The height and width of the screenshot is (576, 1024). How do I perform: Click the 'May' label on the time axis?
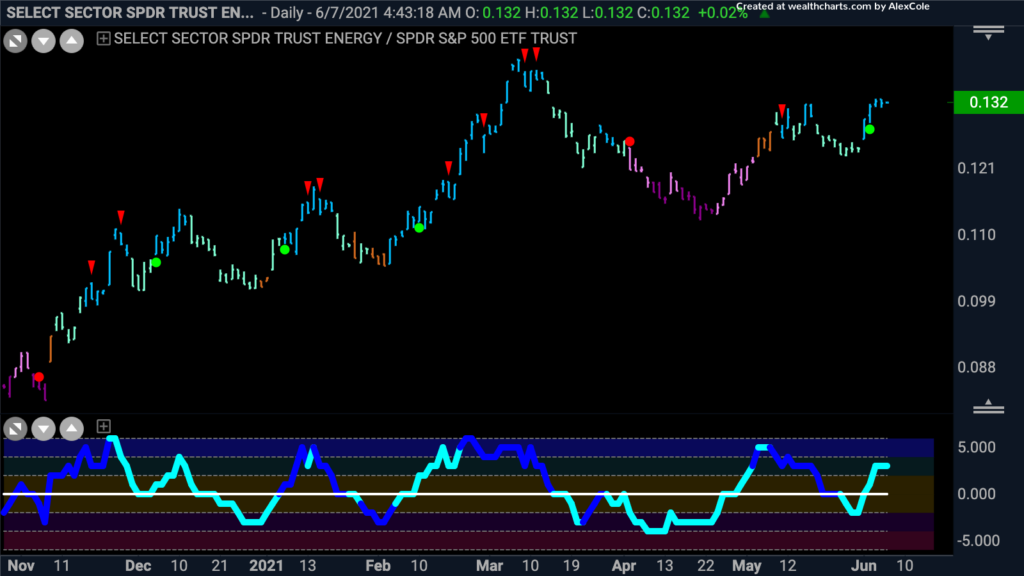click(746, 566)
